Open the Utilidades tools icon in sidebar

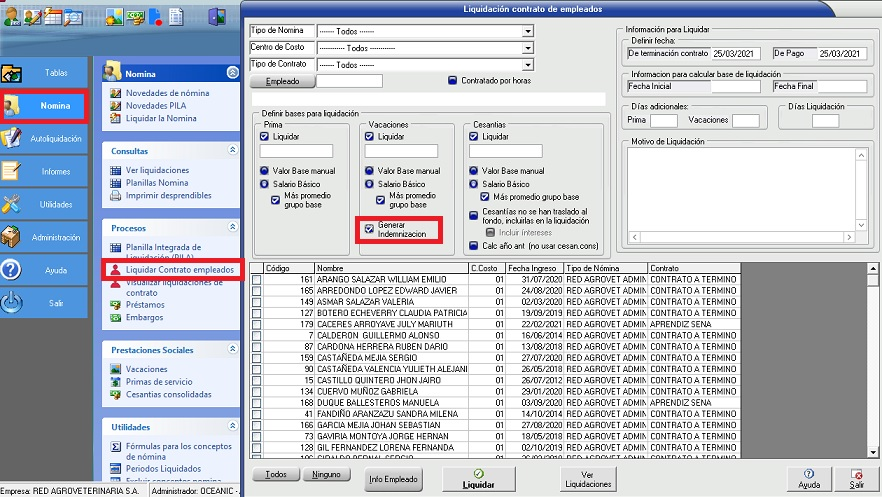coord(13,204)
